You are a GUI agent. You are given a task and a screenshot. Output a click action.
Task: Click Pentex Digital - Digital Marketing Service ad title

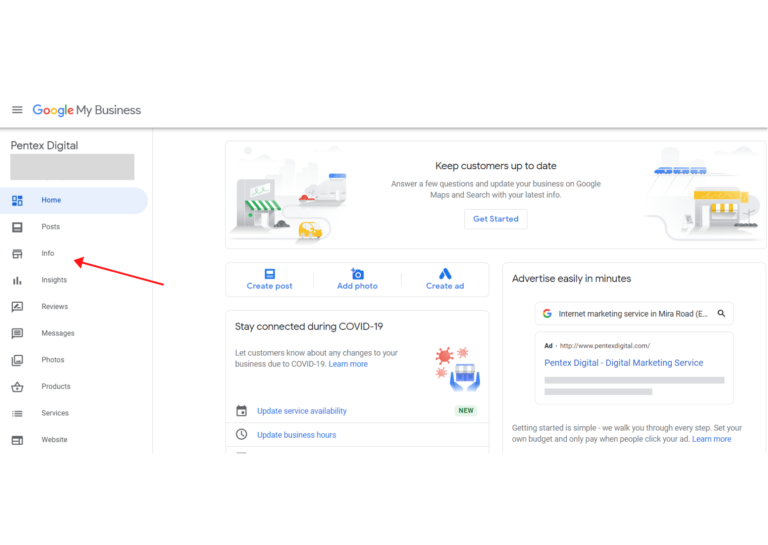click(624, 363)
